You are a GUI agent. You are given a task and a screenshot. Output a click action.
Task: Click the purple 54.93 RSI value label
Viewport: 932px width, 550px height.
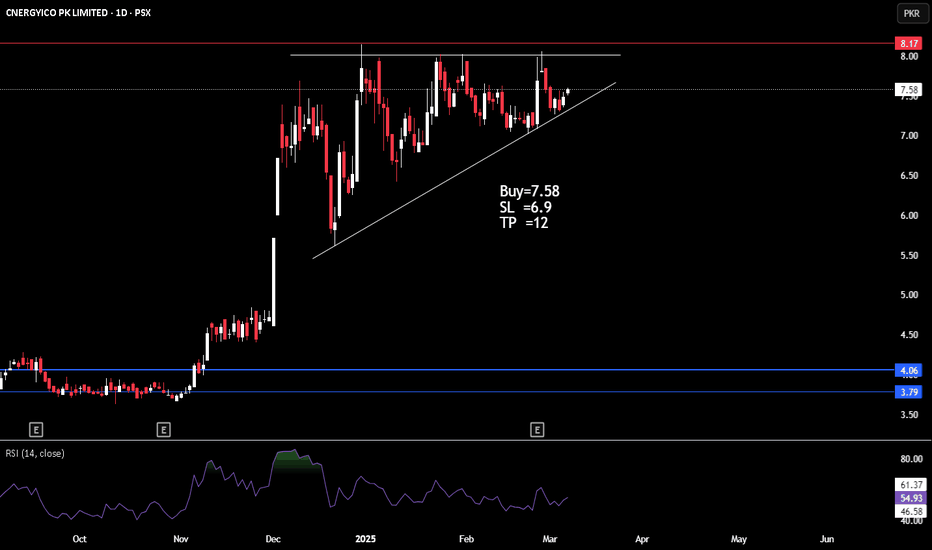coord(910,498)
